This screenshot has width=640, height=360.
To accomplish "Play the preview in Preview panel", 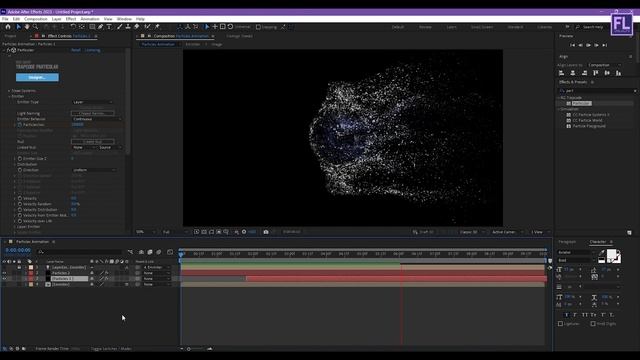I will pyautogui.click(x=588, y=45).
